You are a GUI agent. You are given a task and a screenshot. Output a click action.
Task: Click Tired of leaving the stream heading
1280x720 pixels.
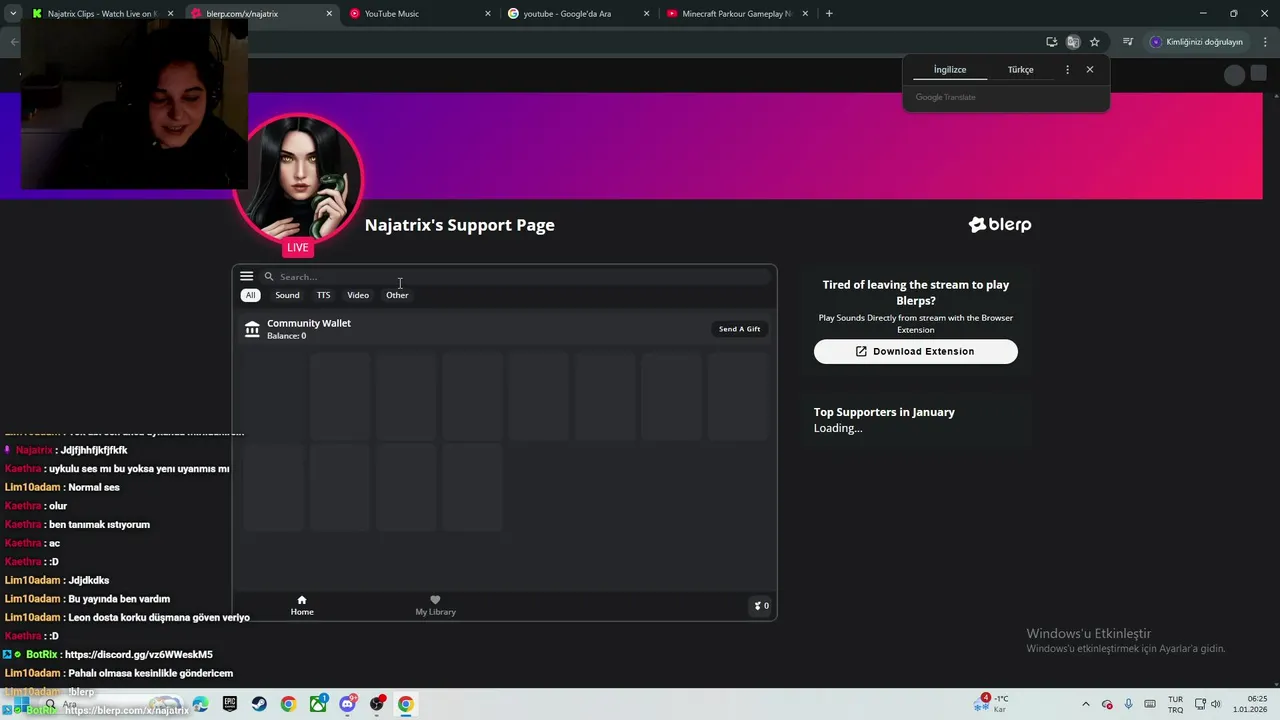pos(916,292)
